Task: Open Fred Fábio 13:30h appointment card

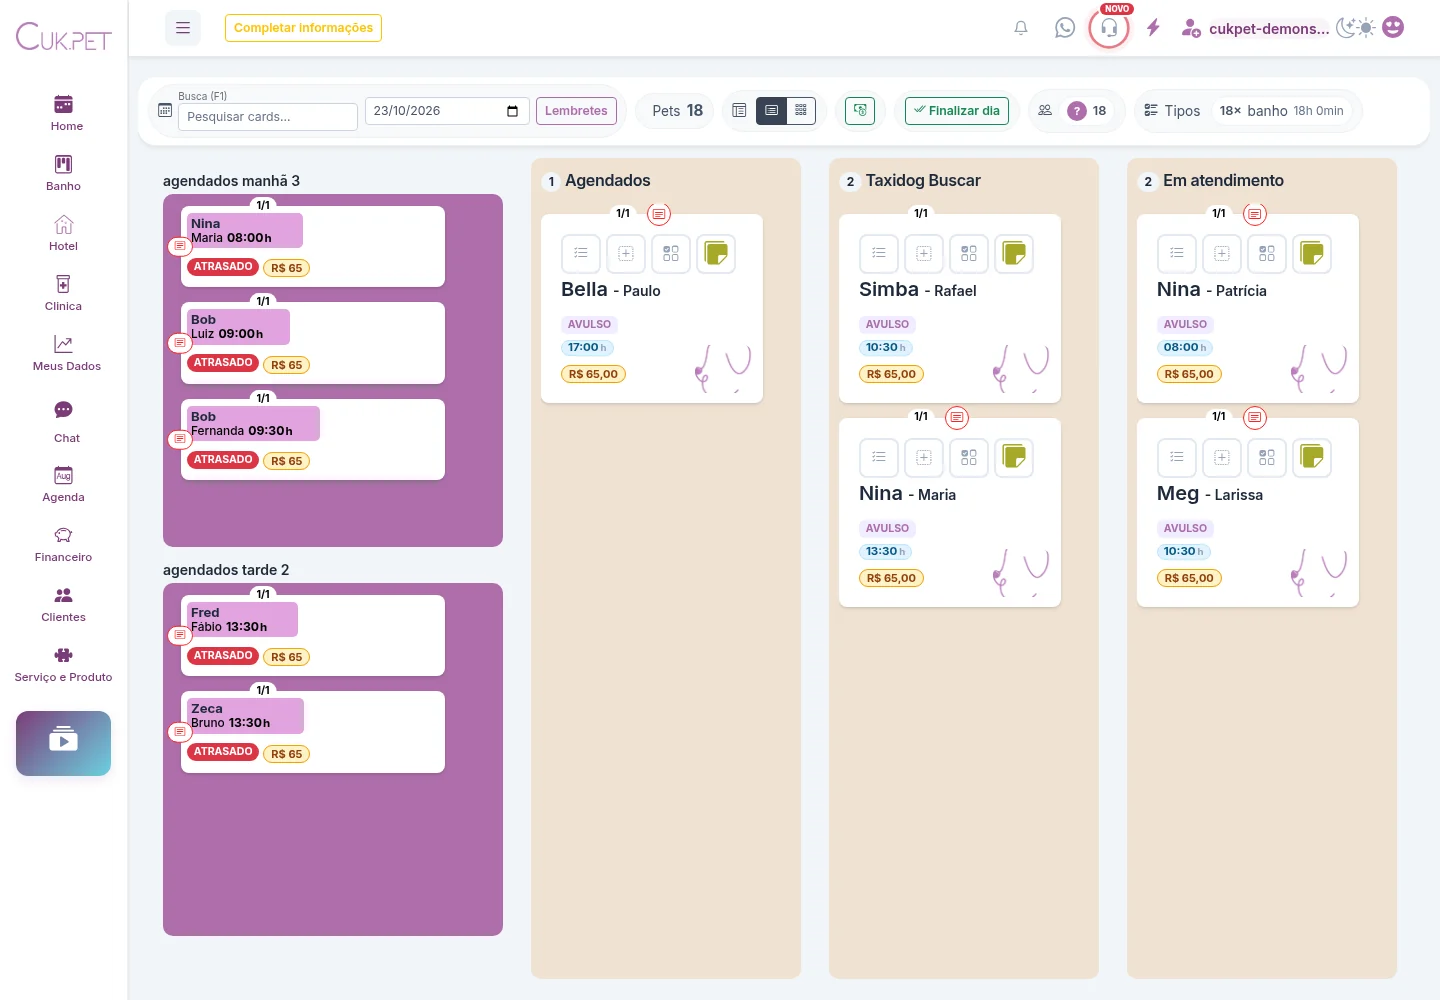Action: tap(312, 635)
